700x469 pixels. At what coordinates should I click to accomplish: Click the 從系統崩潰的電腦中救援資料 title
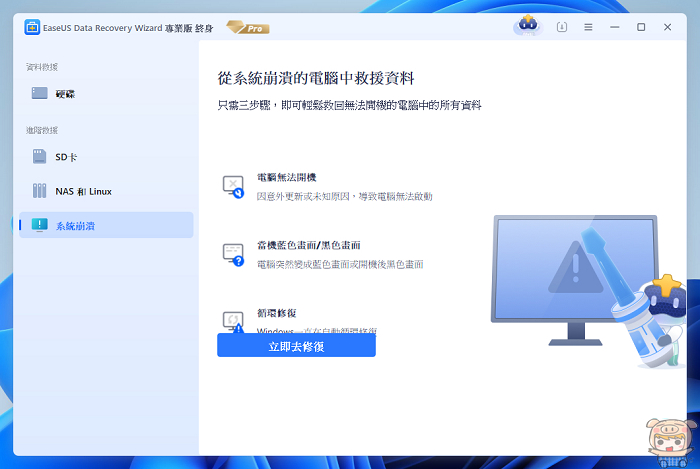click(x=316, y=78)
